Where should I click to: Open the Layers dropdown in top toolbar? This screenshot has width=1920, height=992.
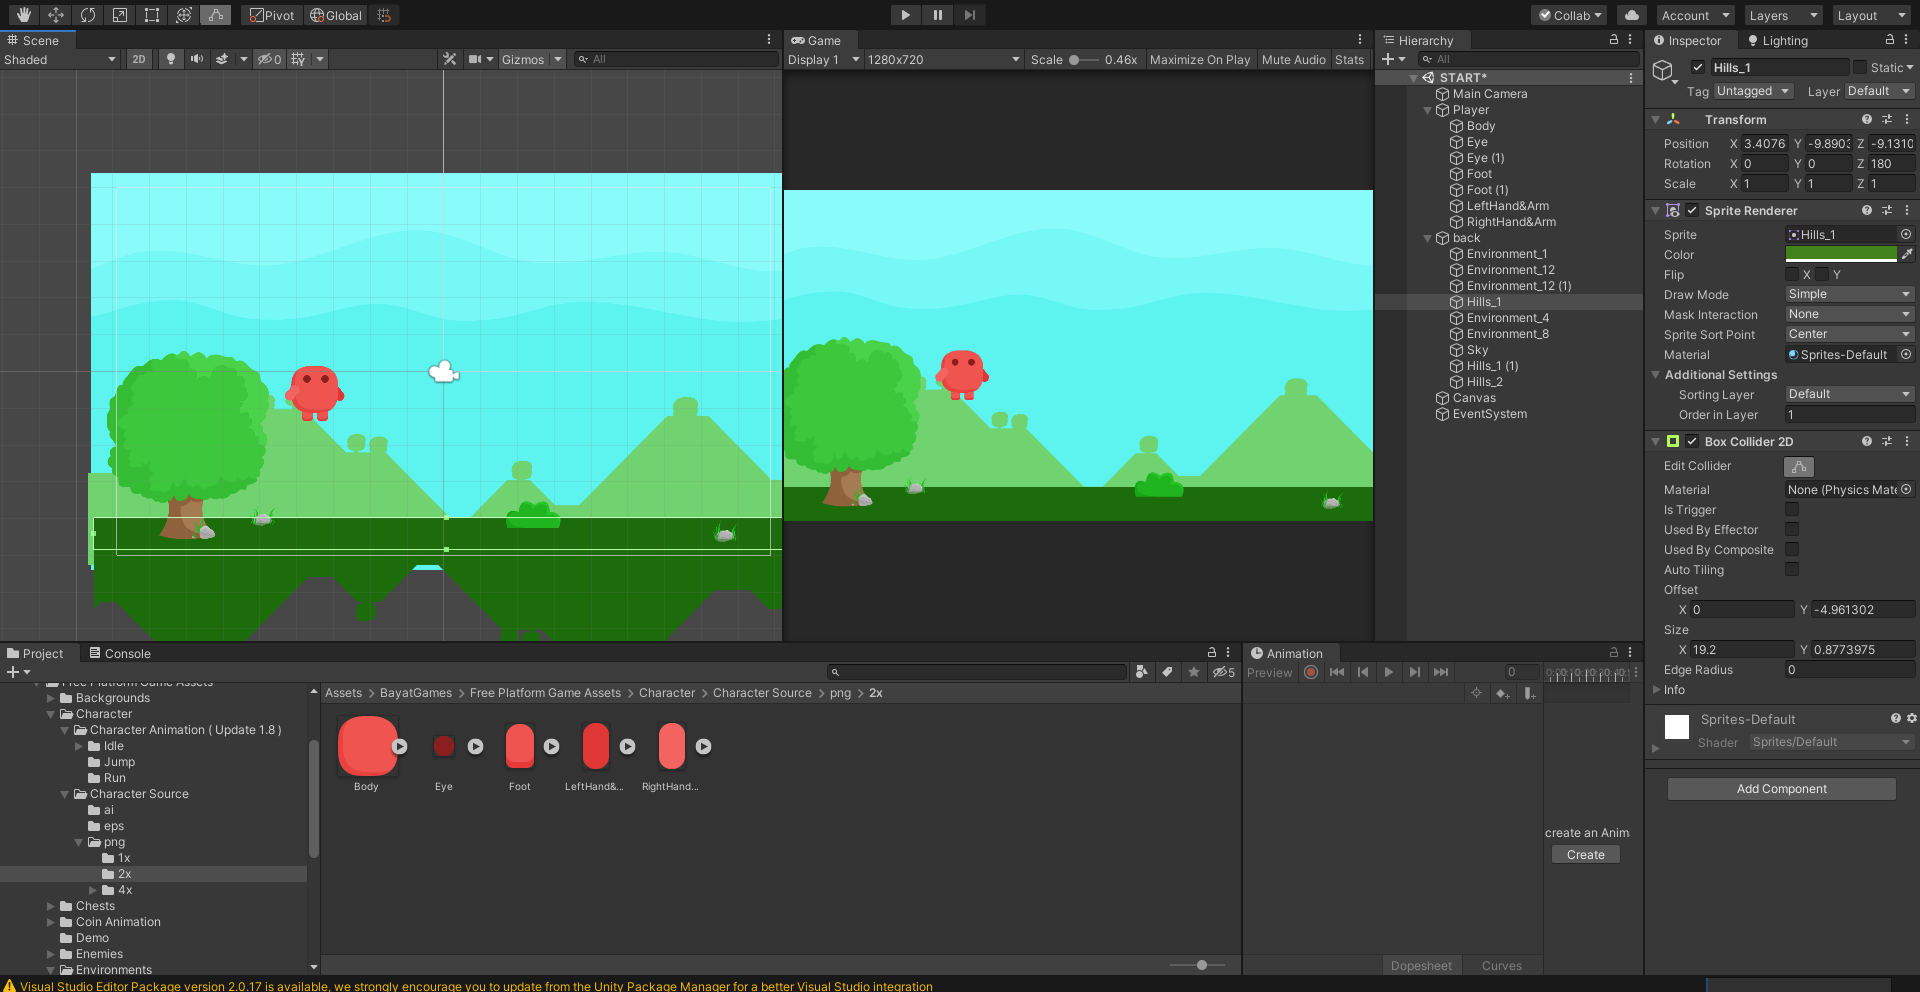tap(1784, 15)
